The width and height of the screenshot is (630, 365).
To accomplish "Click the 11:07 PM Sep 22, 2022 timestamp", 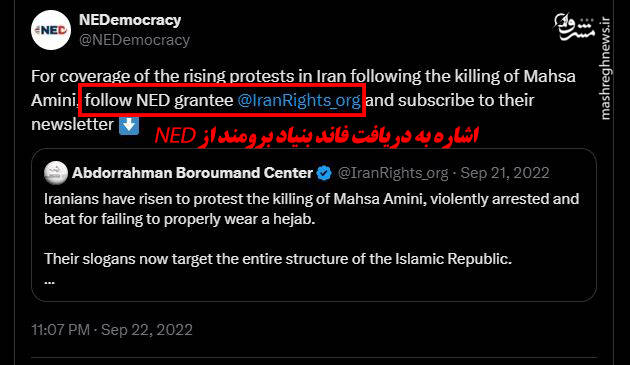I will 112,330.
